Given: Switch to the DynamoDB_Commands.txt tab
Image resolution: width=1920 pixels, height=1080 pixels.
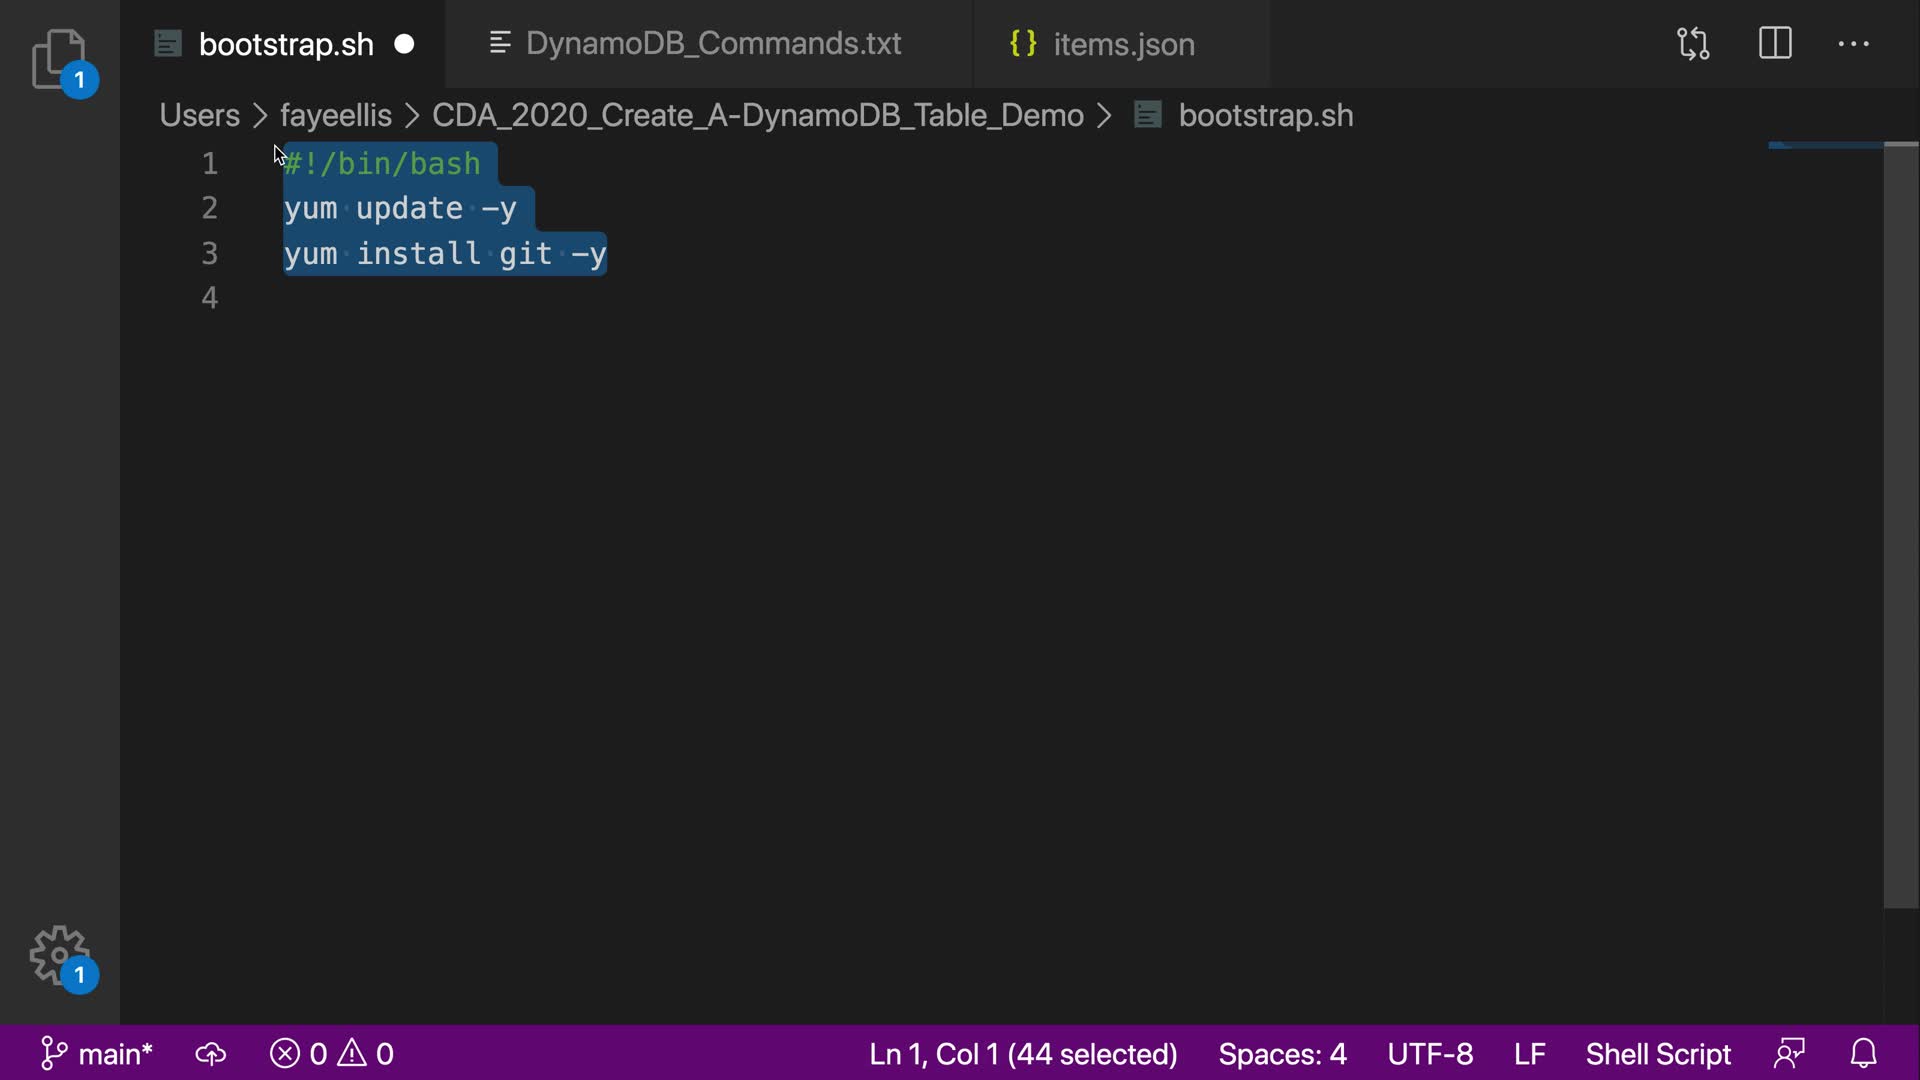Looking at the screenshot, I should tap(713, 44).
